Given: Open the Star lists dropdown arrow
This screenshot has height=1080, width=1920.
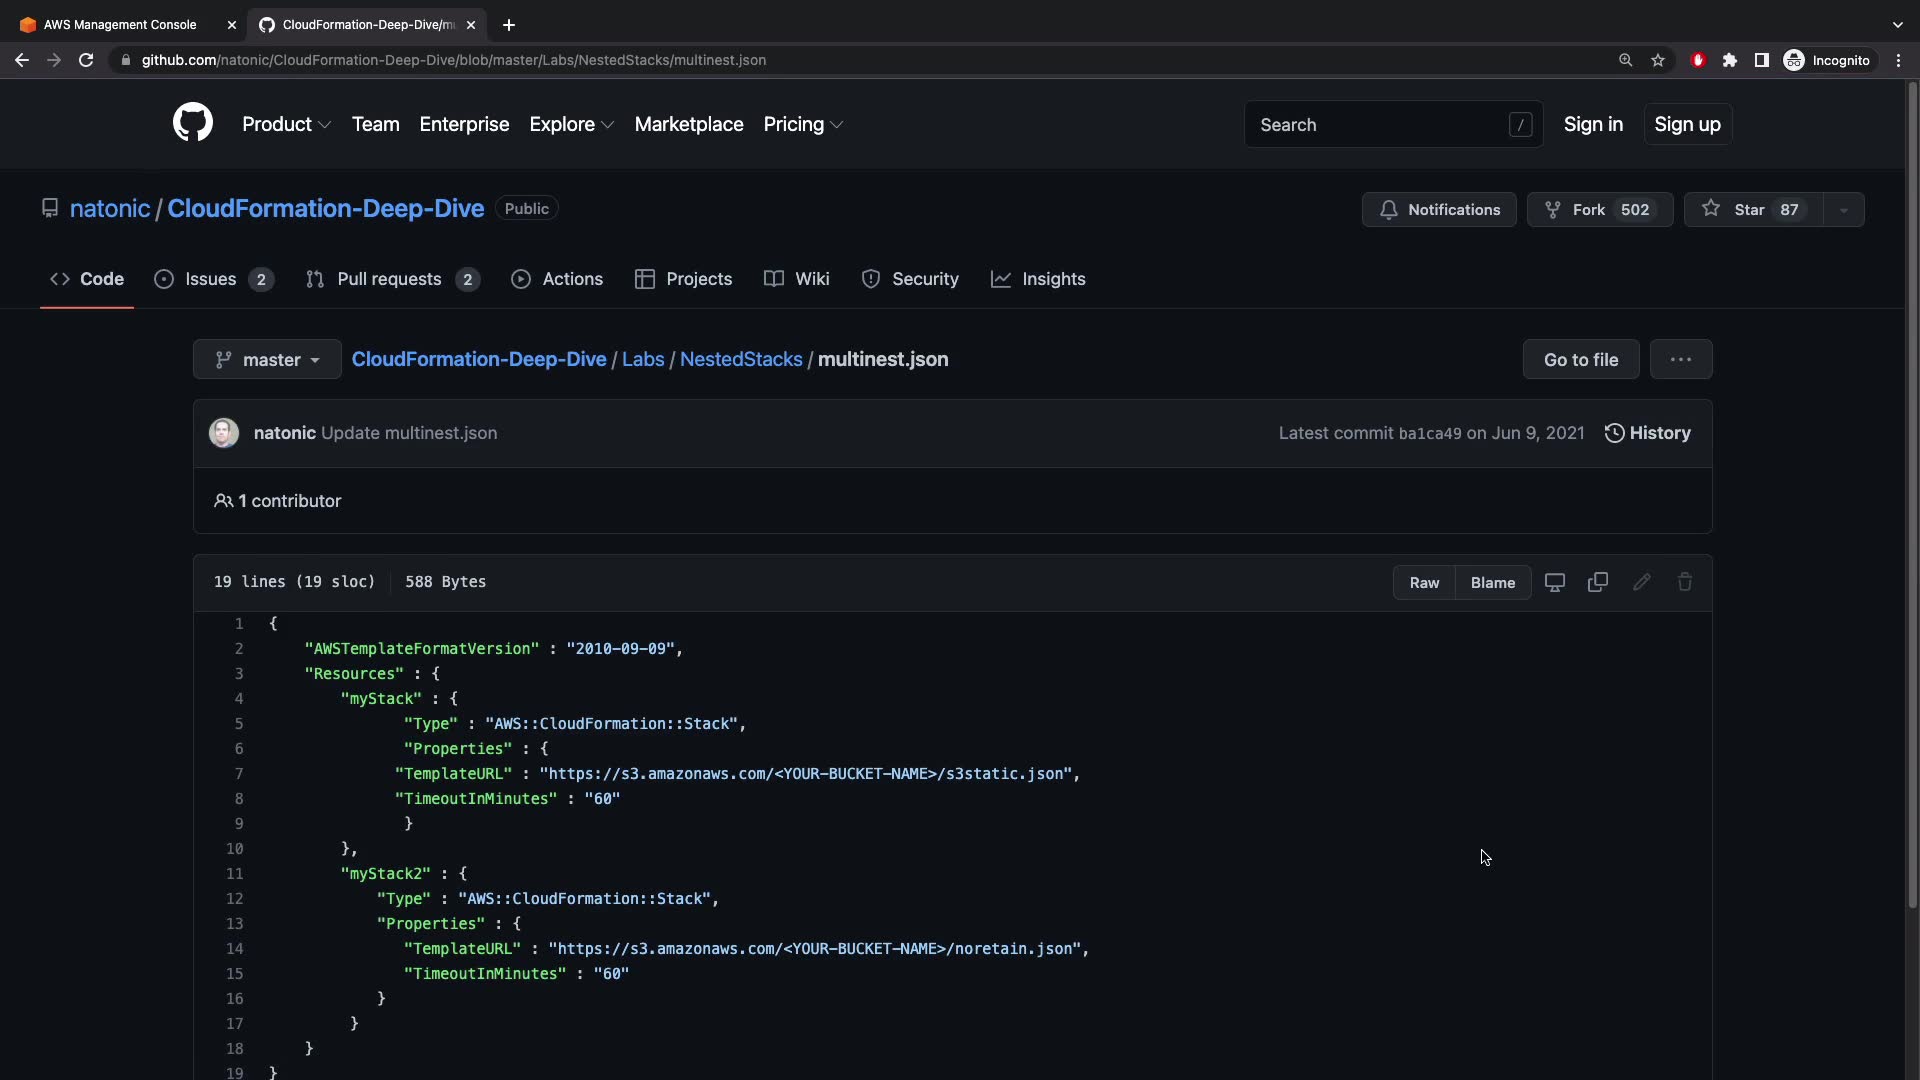Looking at the screenshot, I should (1843, 210).
